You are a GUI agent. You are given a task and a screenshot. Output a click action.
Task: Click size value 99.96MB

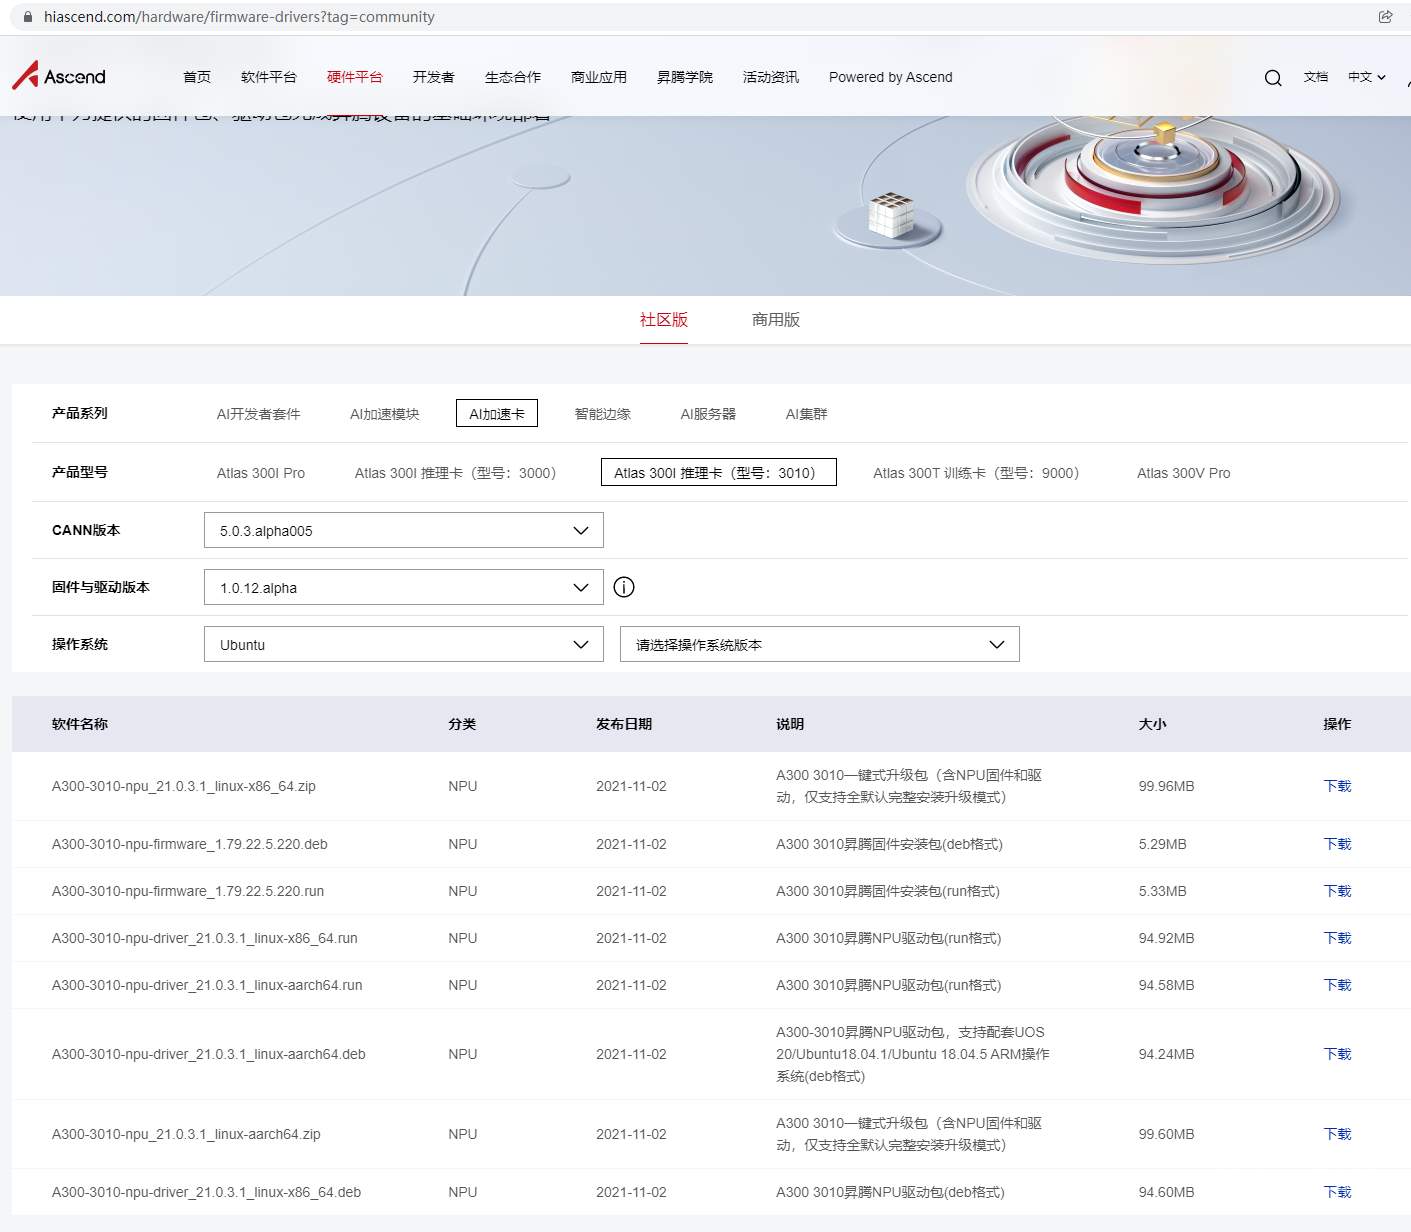[x=1166, y=786]
